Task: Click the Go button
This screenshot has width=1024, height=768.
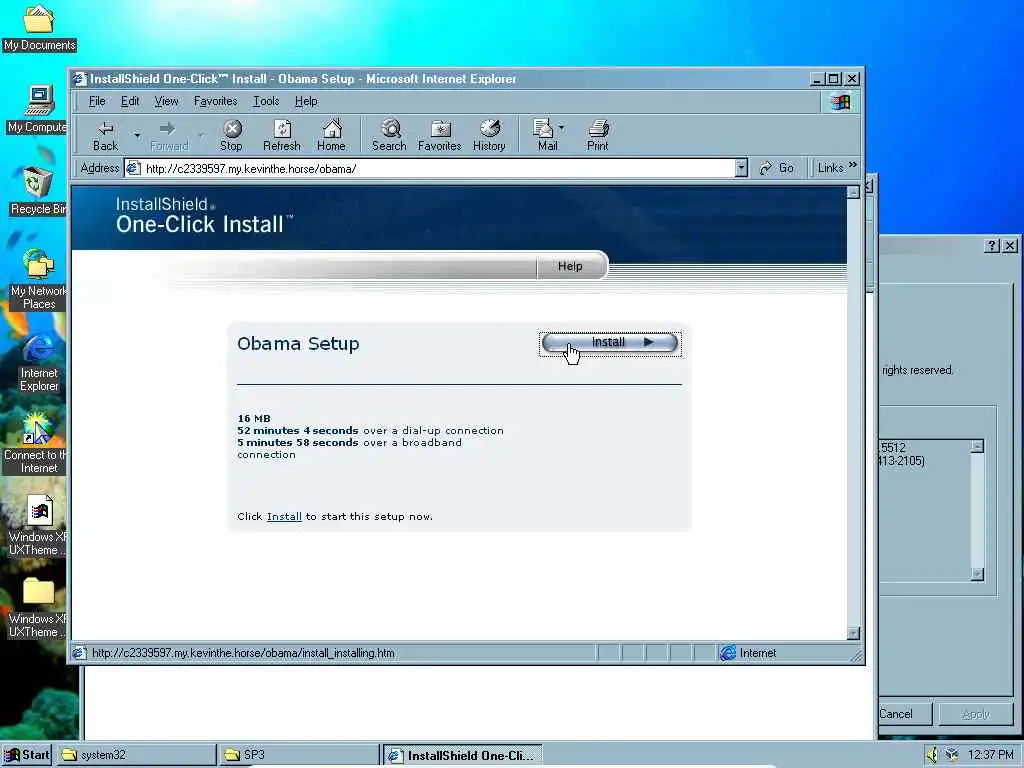Action: (777, 168)
